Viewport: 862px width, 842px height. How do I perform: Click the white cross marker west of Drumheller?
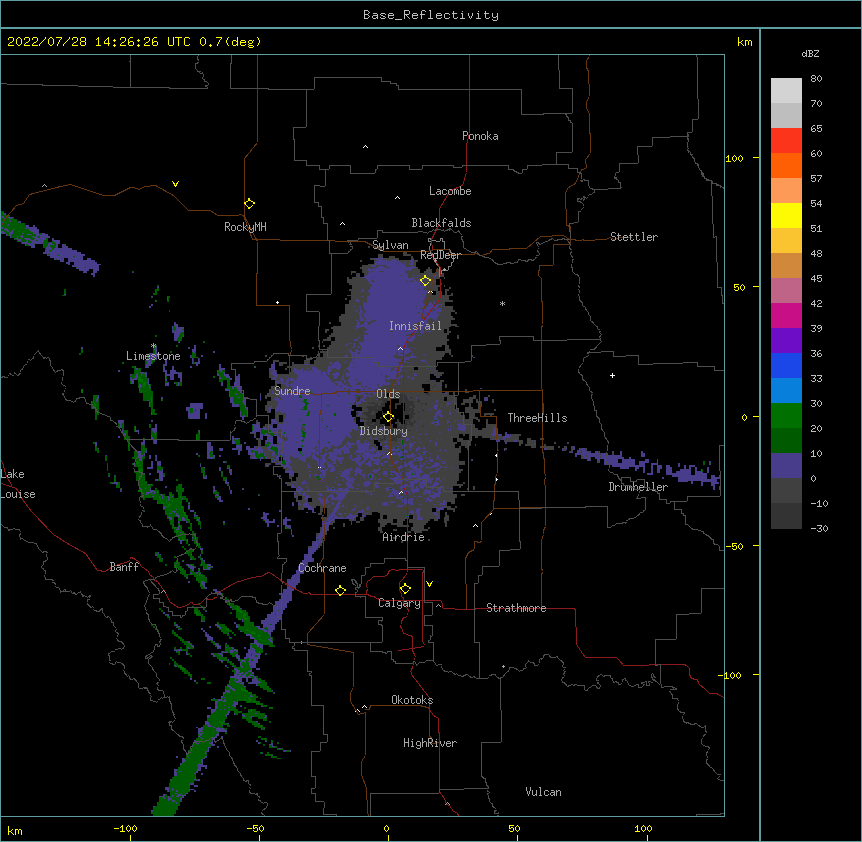pos(612,375)
